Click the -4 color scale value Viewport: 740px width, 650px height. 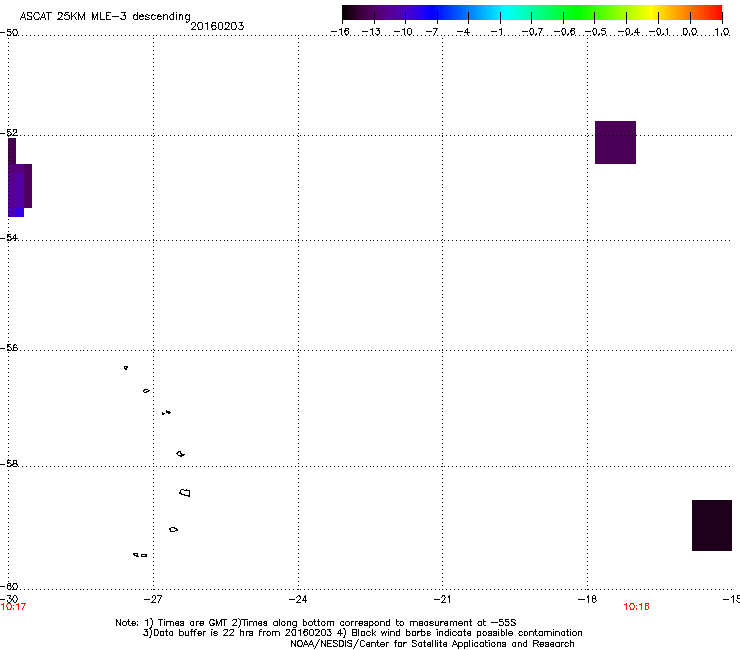(463, 32)
